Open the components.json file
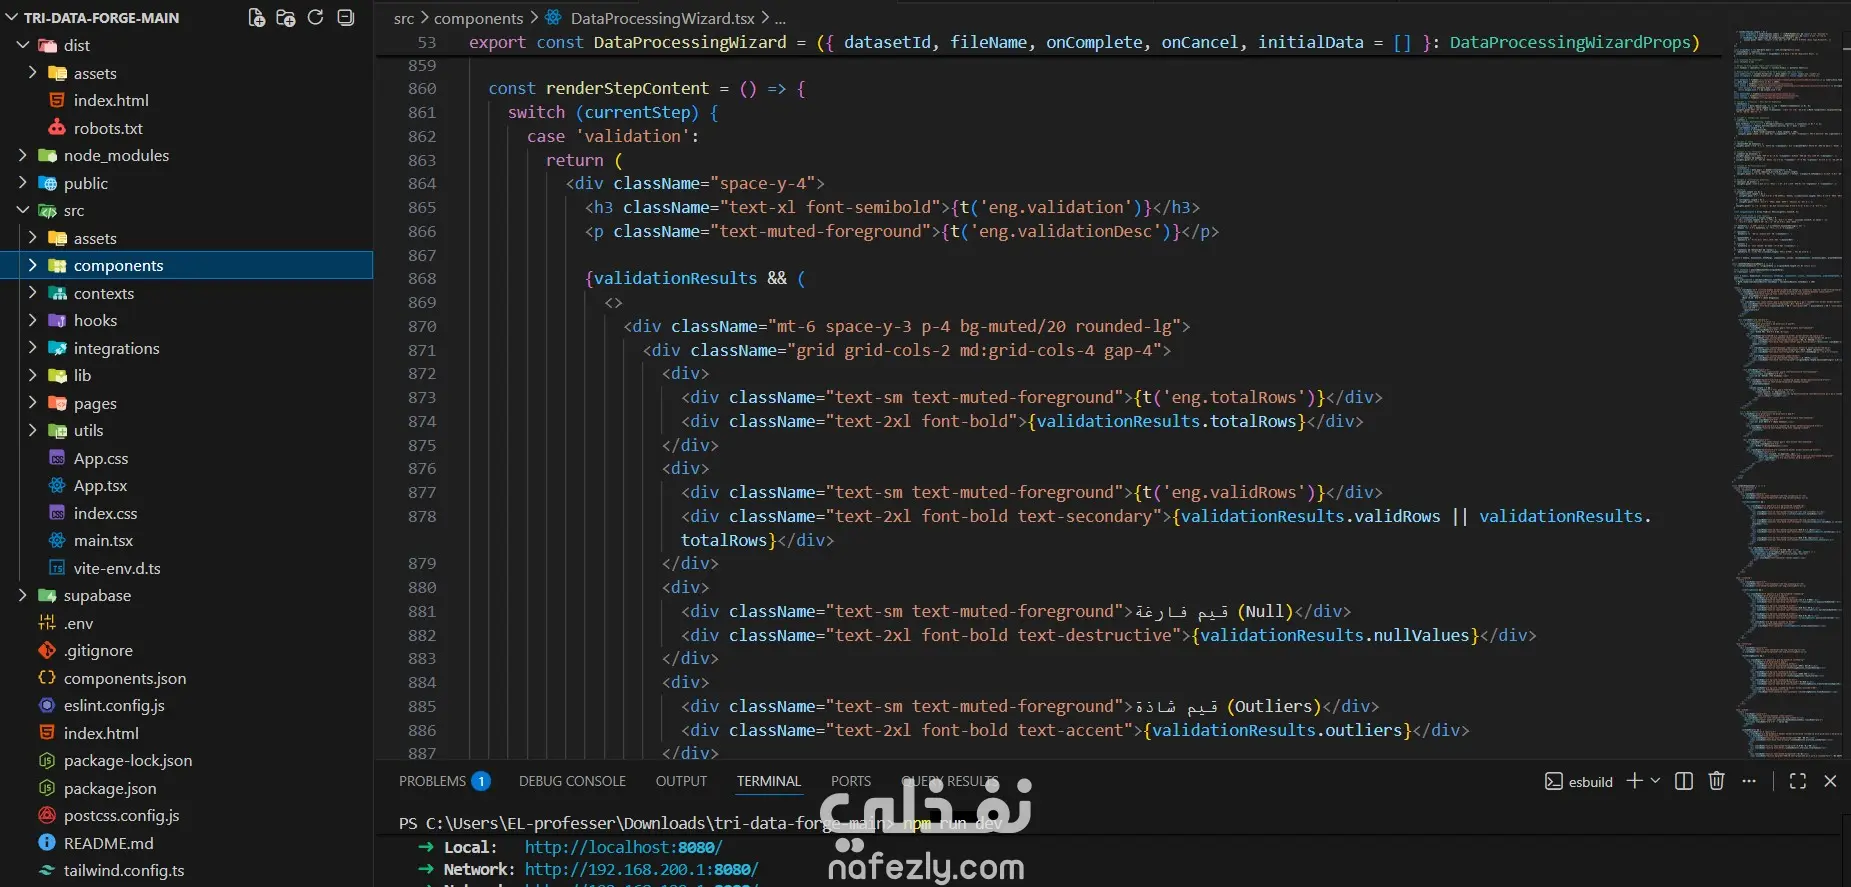The height and width of the screenshot is (887, 1851). [x=125, y=678]
